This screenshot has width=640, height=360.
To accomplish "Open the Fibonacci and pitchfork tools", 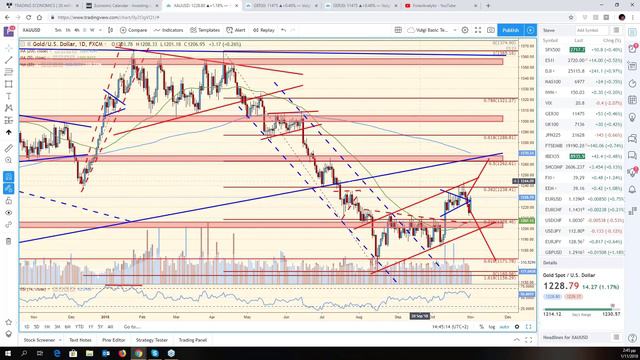I will click(x=9, y=72).
